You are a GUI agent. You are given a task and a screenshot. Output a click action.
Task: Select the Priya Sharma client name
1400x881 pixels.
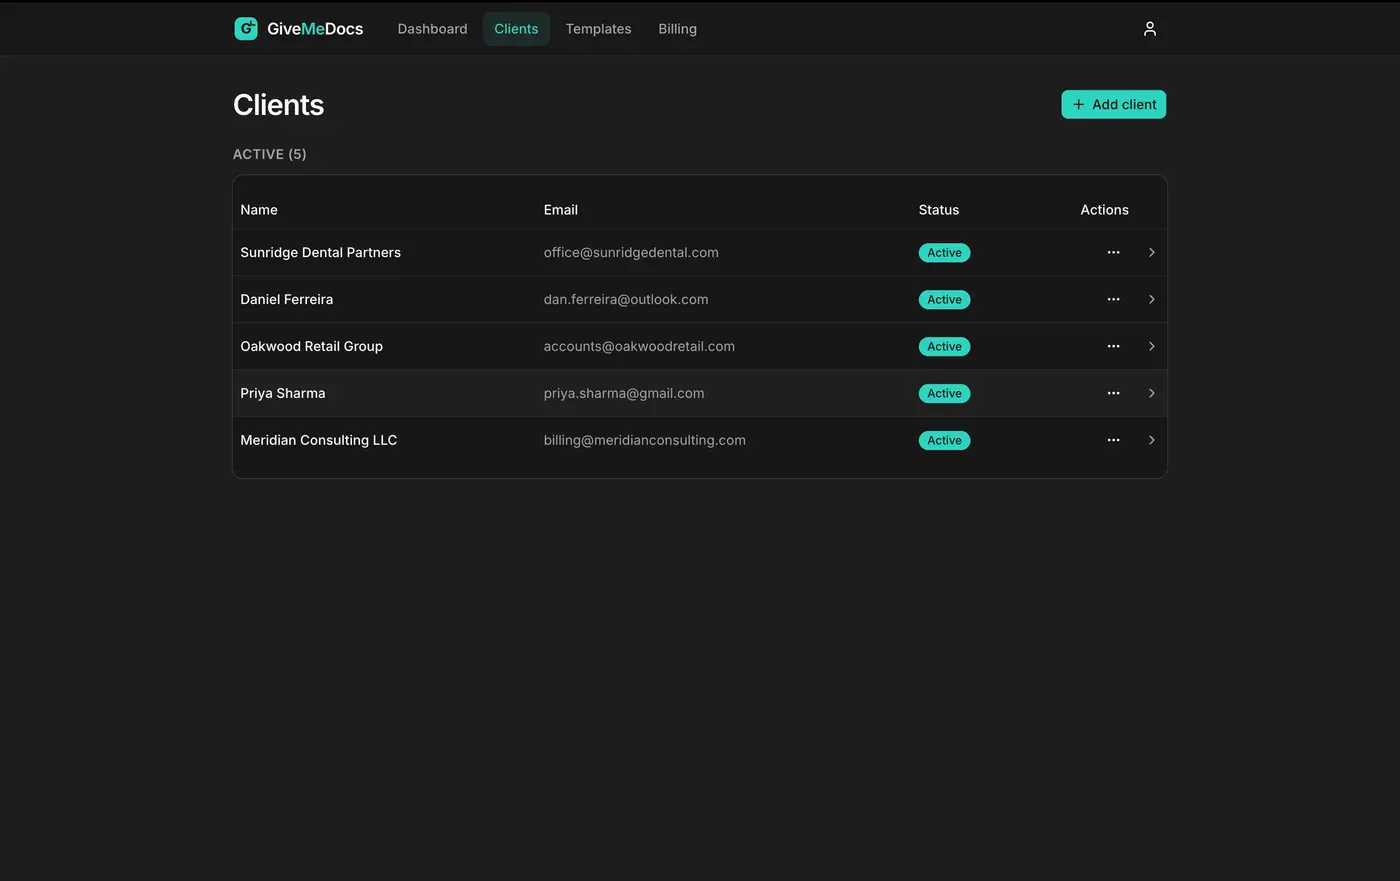pos(282,394)
